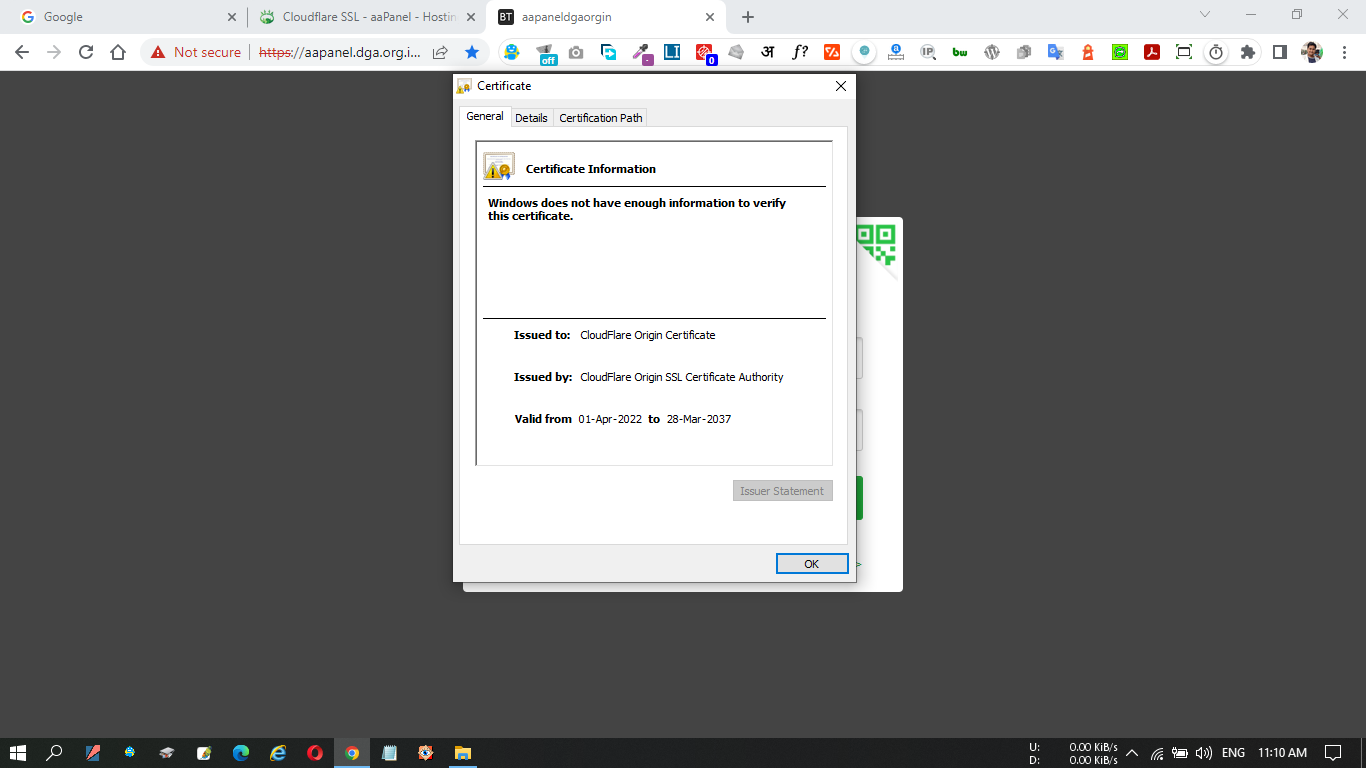Open the Chrome three-dot menu

click(x=1344, y=52)
